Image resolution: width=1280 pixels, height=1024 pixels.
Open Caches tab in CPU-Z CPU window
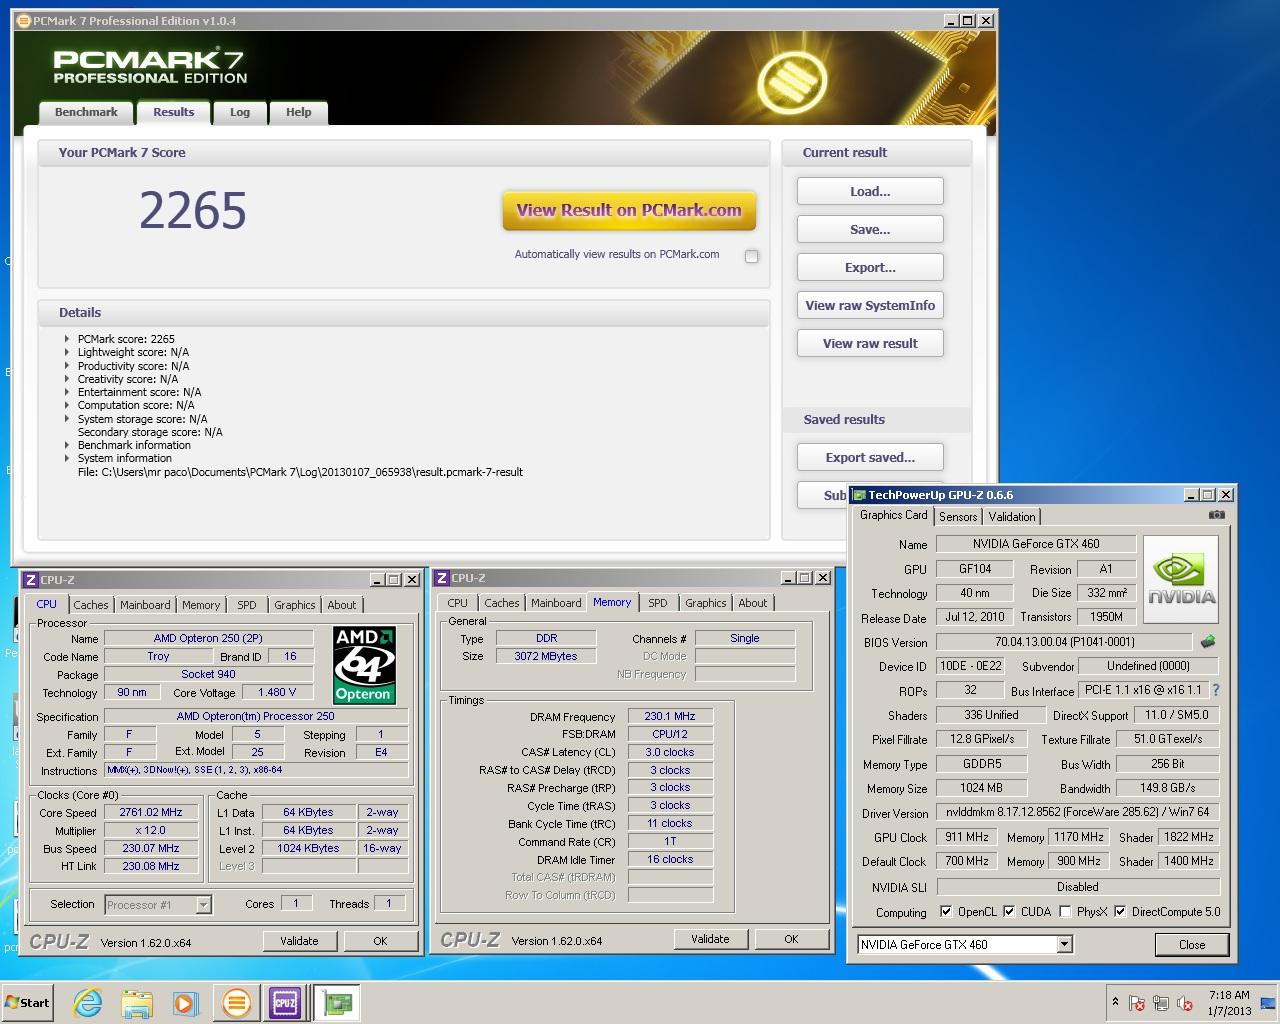point(91,605)
